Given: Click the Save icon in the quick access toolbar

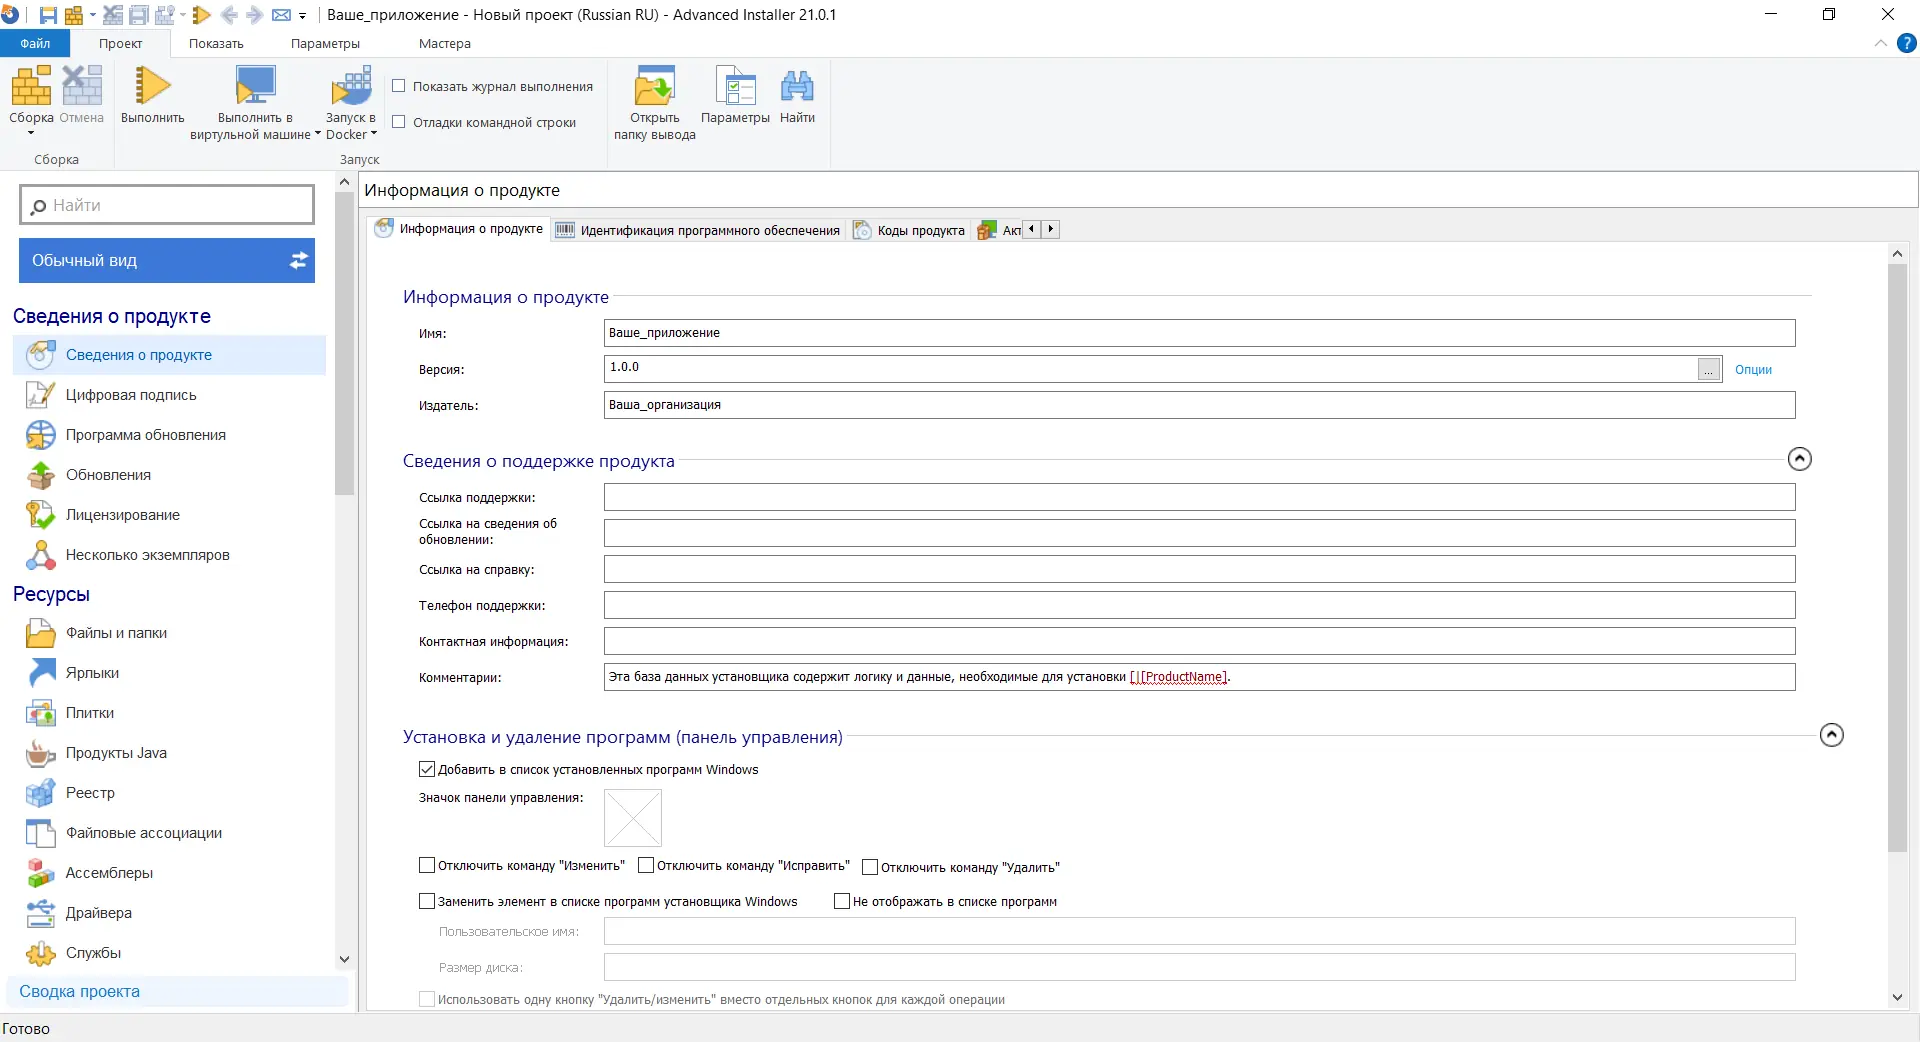Looking at the screenshot, I should click(48, 15).
